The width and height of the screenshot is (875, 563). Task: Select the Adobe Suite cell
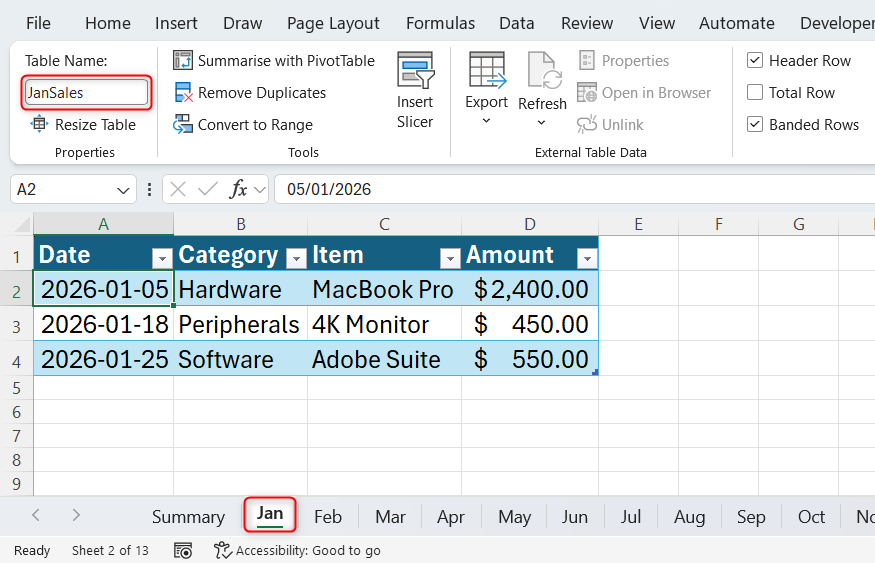pyautogui.click(x=384, y=359)
